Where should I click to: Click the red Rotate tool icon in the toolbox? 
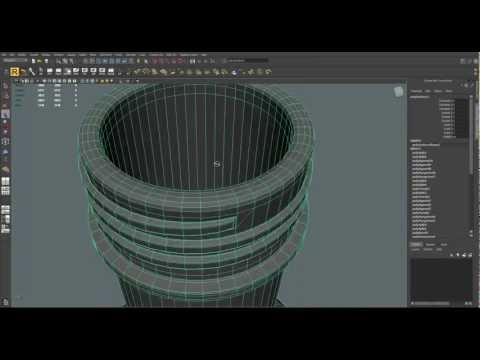5,123
